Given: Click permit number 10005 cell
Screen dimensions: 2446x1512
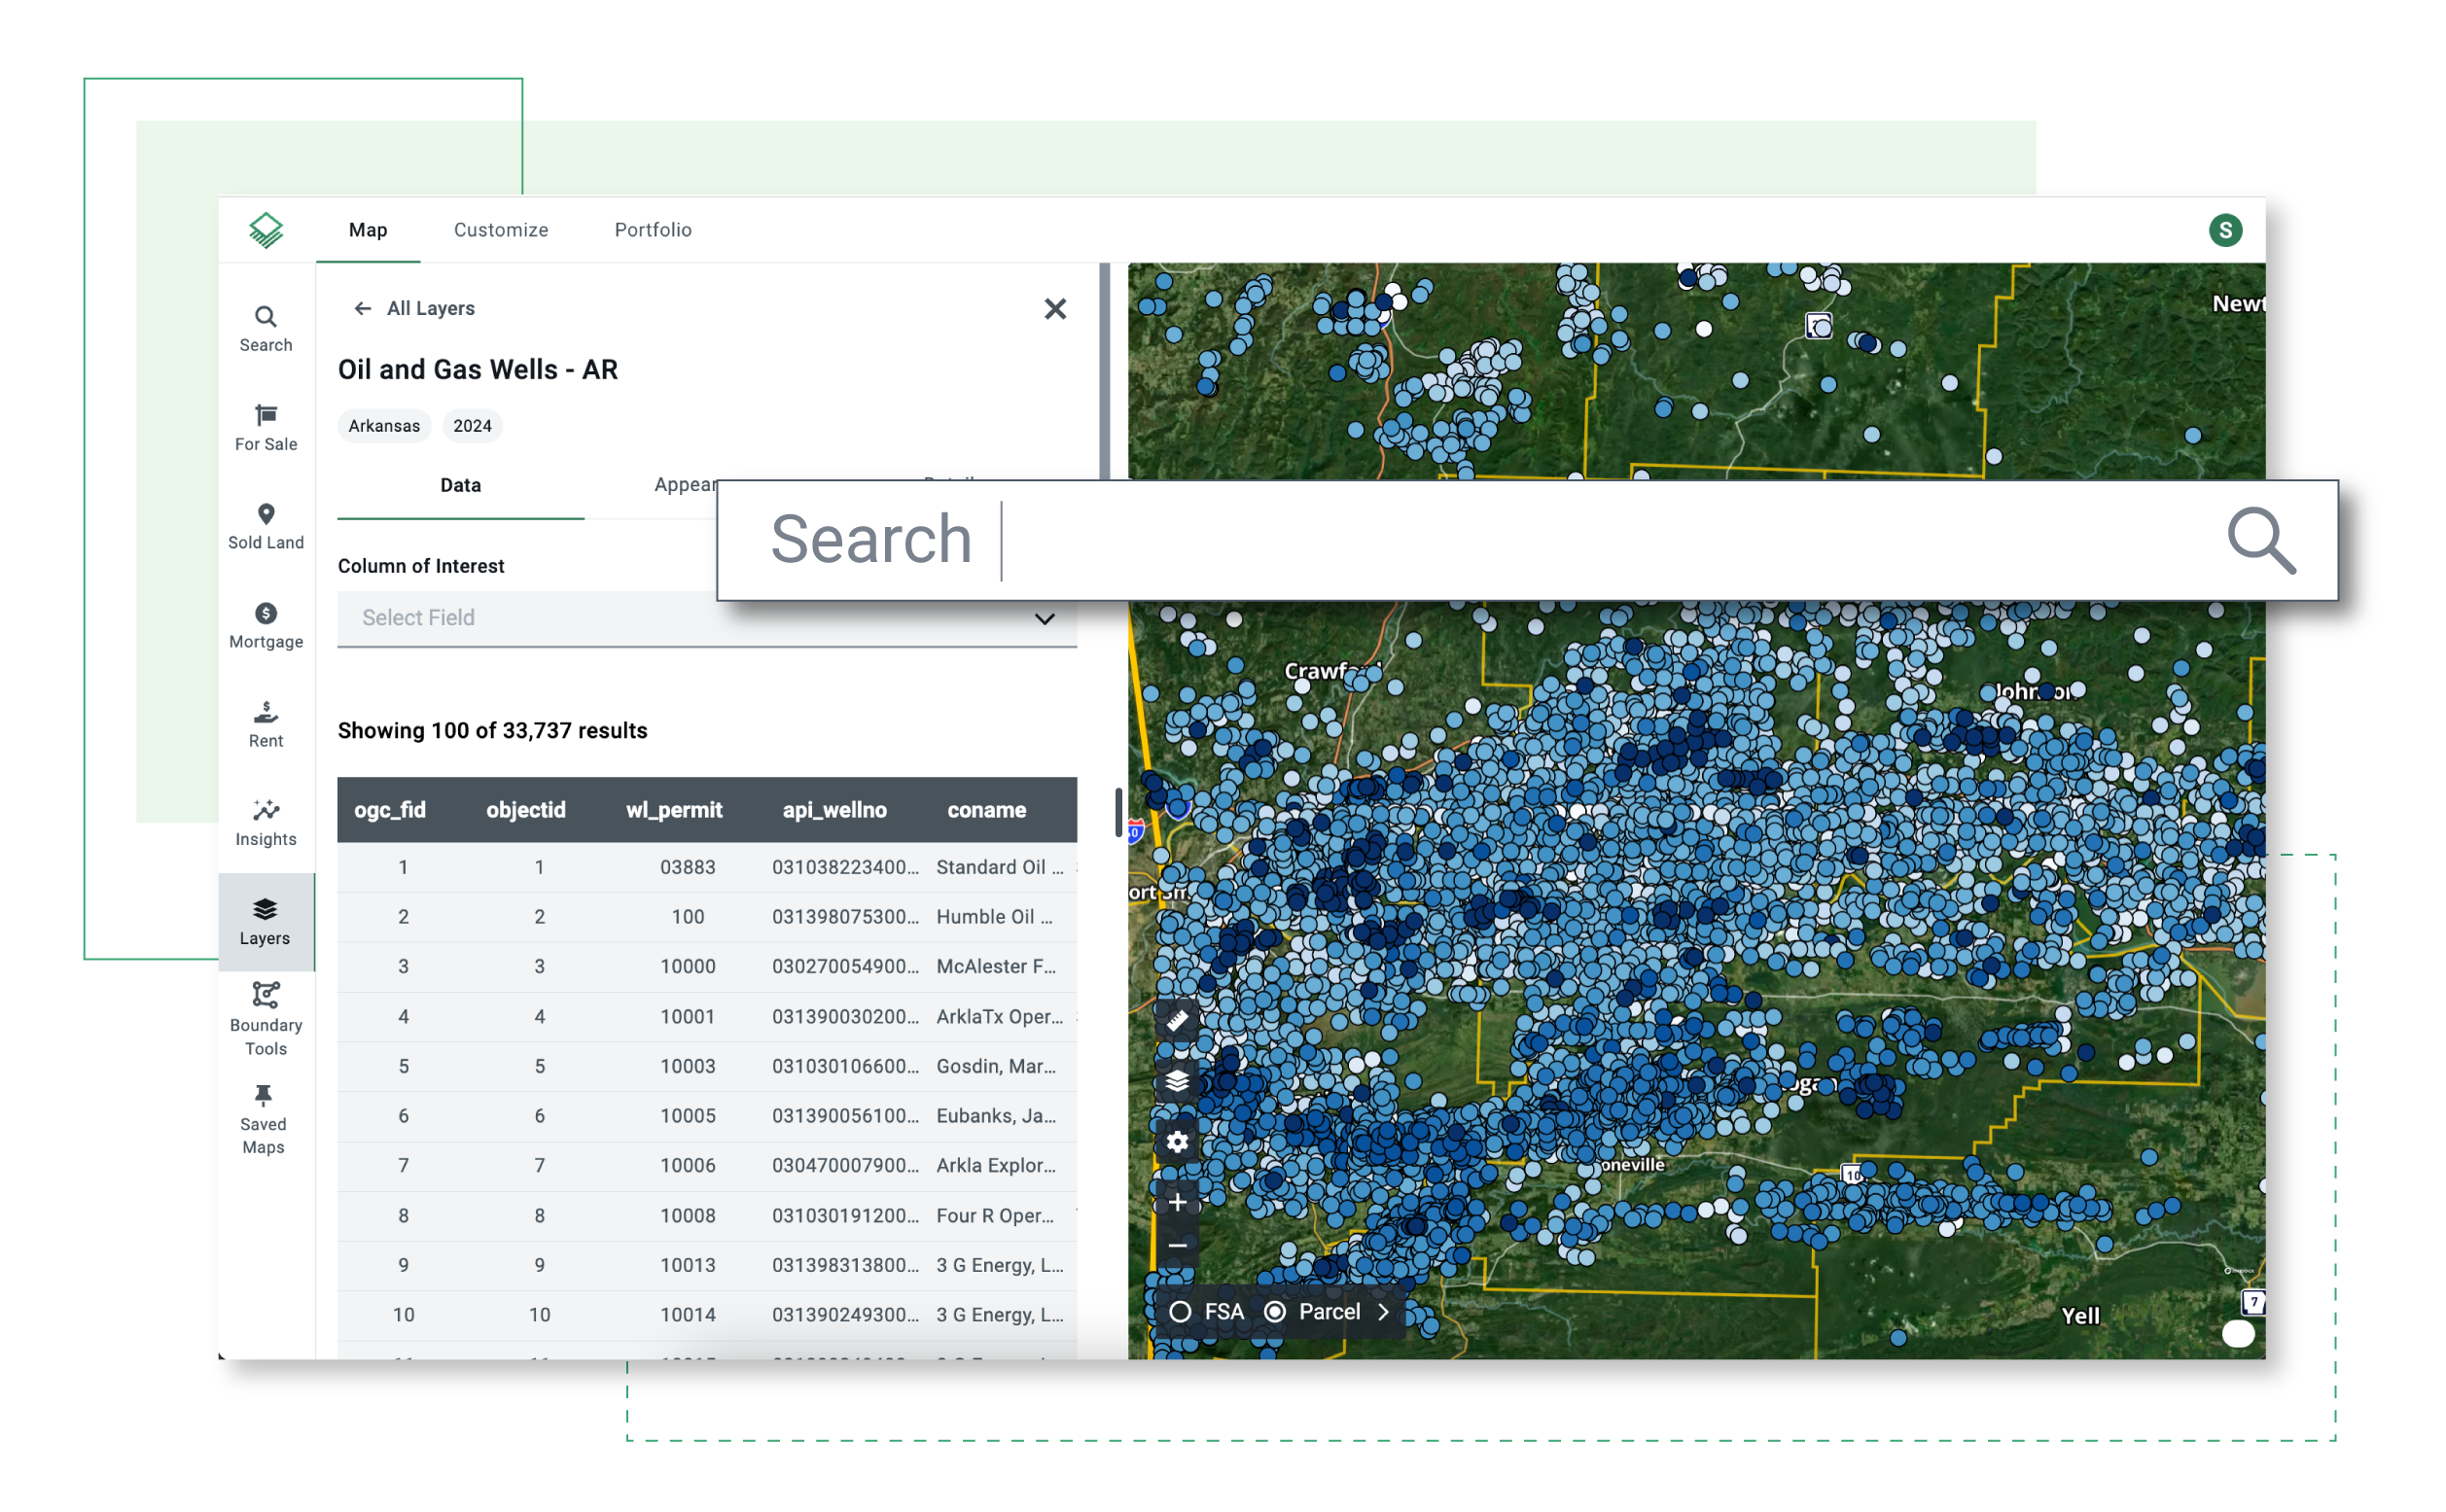Looking at the screenshot, I should pyautogui.click(x=688, y=1116).
